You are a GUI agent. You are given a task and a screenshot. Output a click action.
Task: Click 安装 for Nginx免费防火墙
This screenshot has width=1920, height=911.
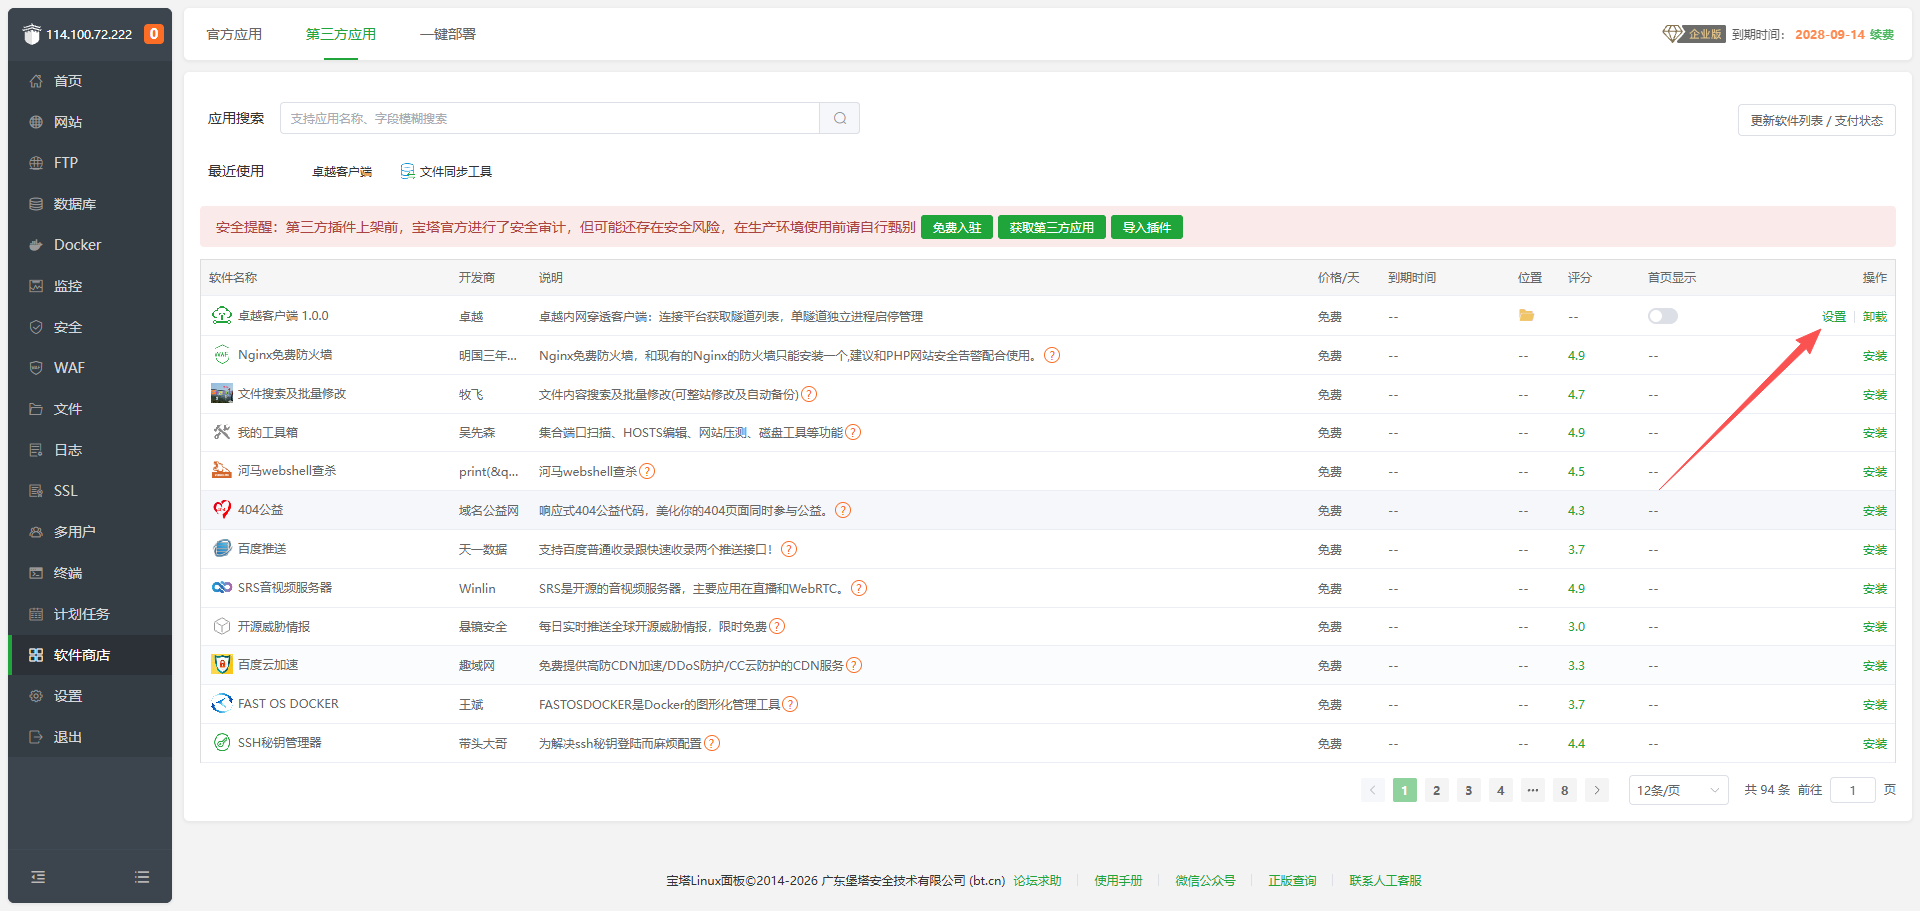pyautogui.click(x=1875, y=355)
